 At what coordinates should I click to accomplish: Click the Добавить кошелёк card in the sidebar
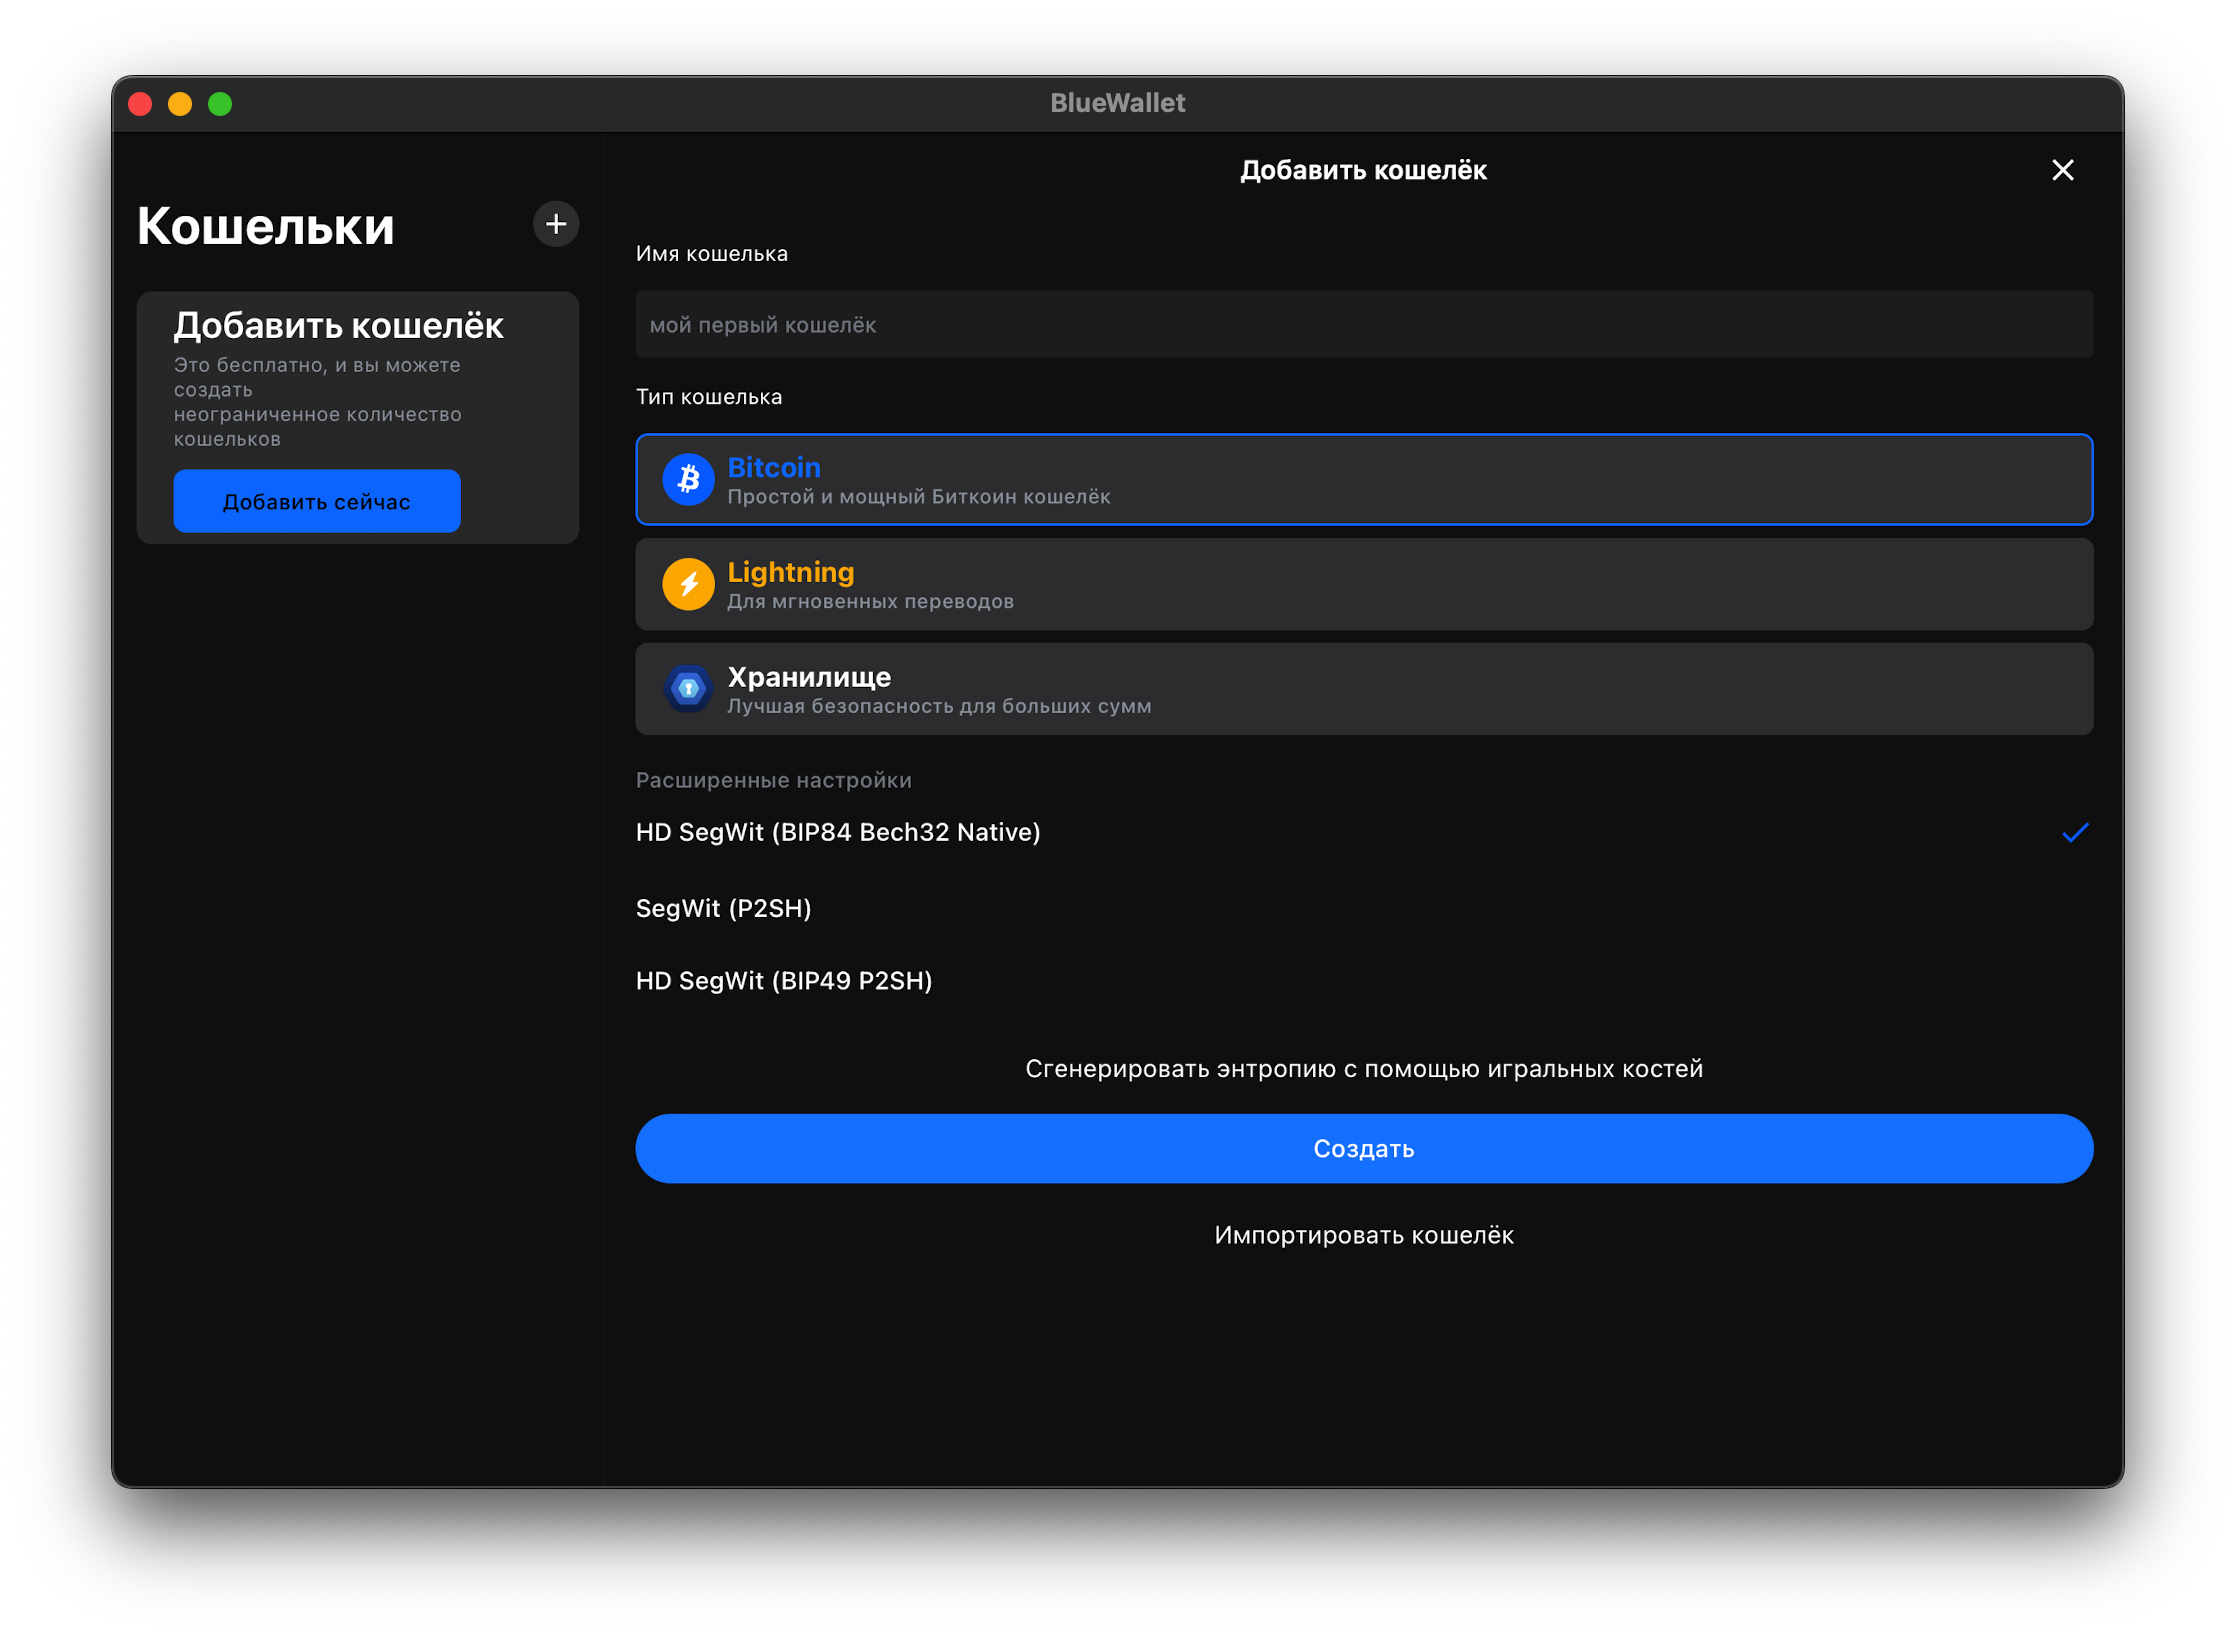[357, 420]
